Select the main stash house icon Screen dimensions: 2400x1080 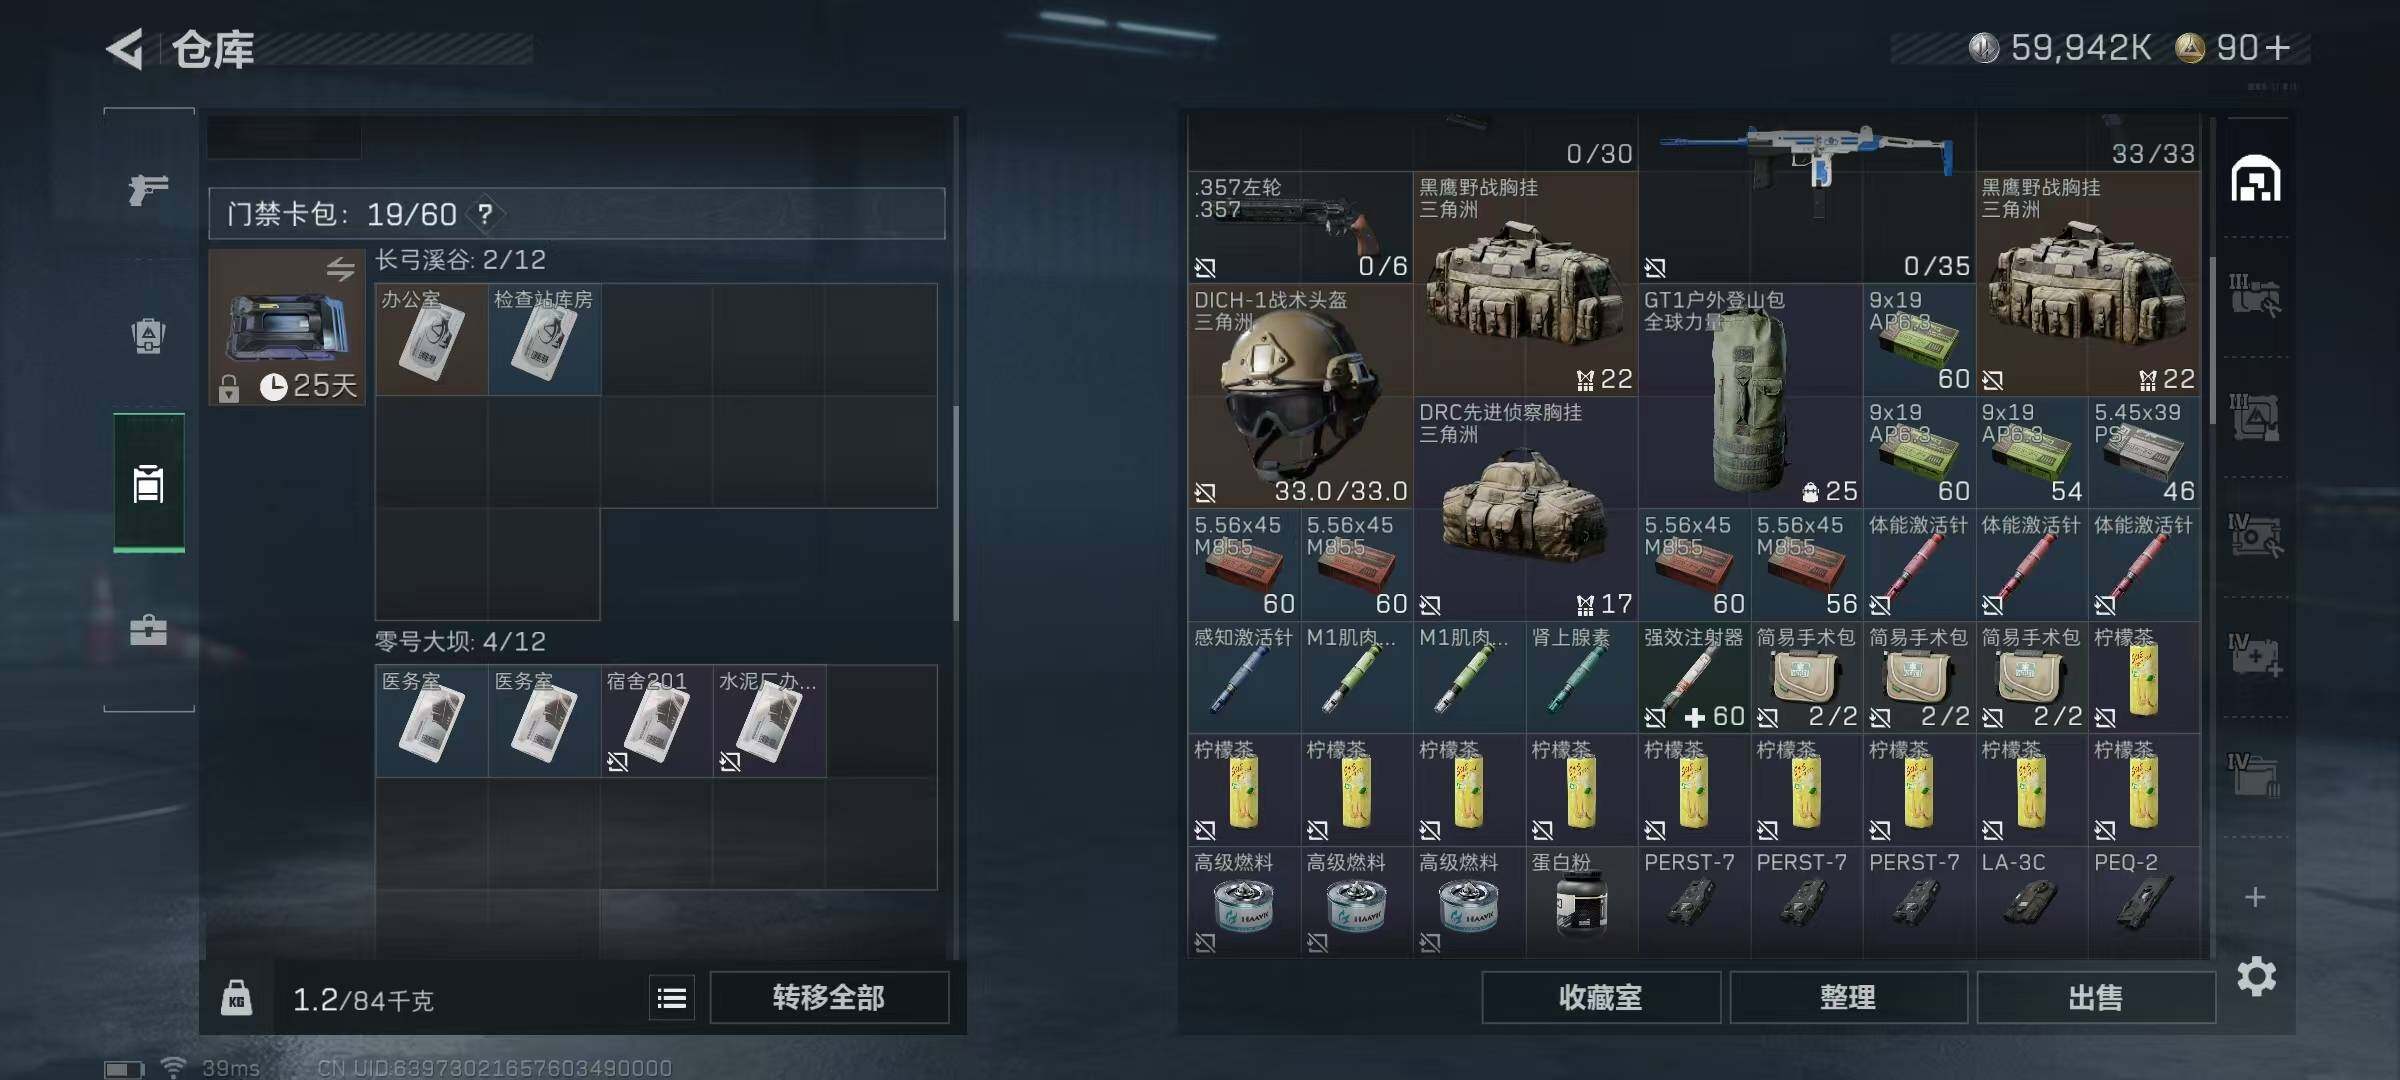click(2256, 180)
